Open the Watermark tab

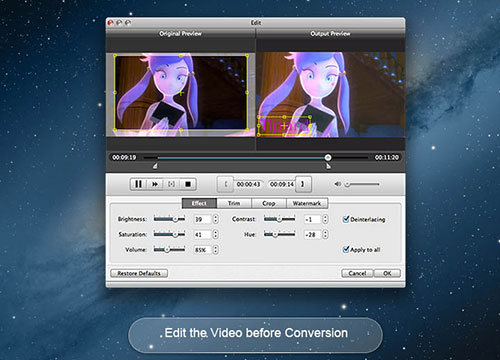[x=307, y=203]
